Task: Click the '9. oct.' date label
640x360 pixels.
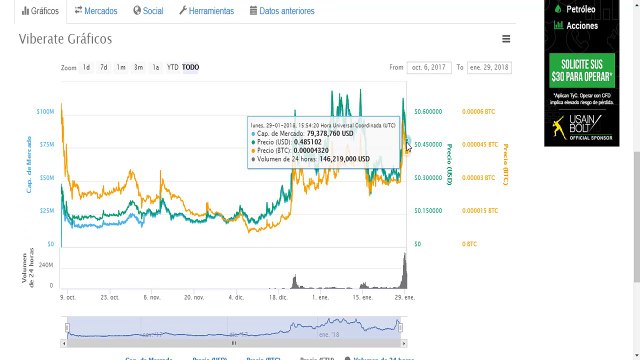Action: coord(68,297)
